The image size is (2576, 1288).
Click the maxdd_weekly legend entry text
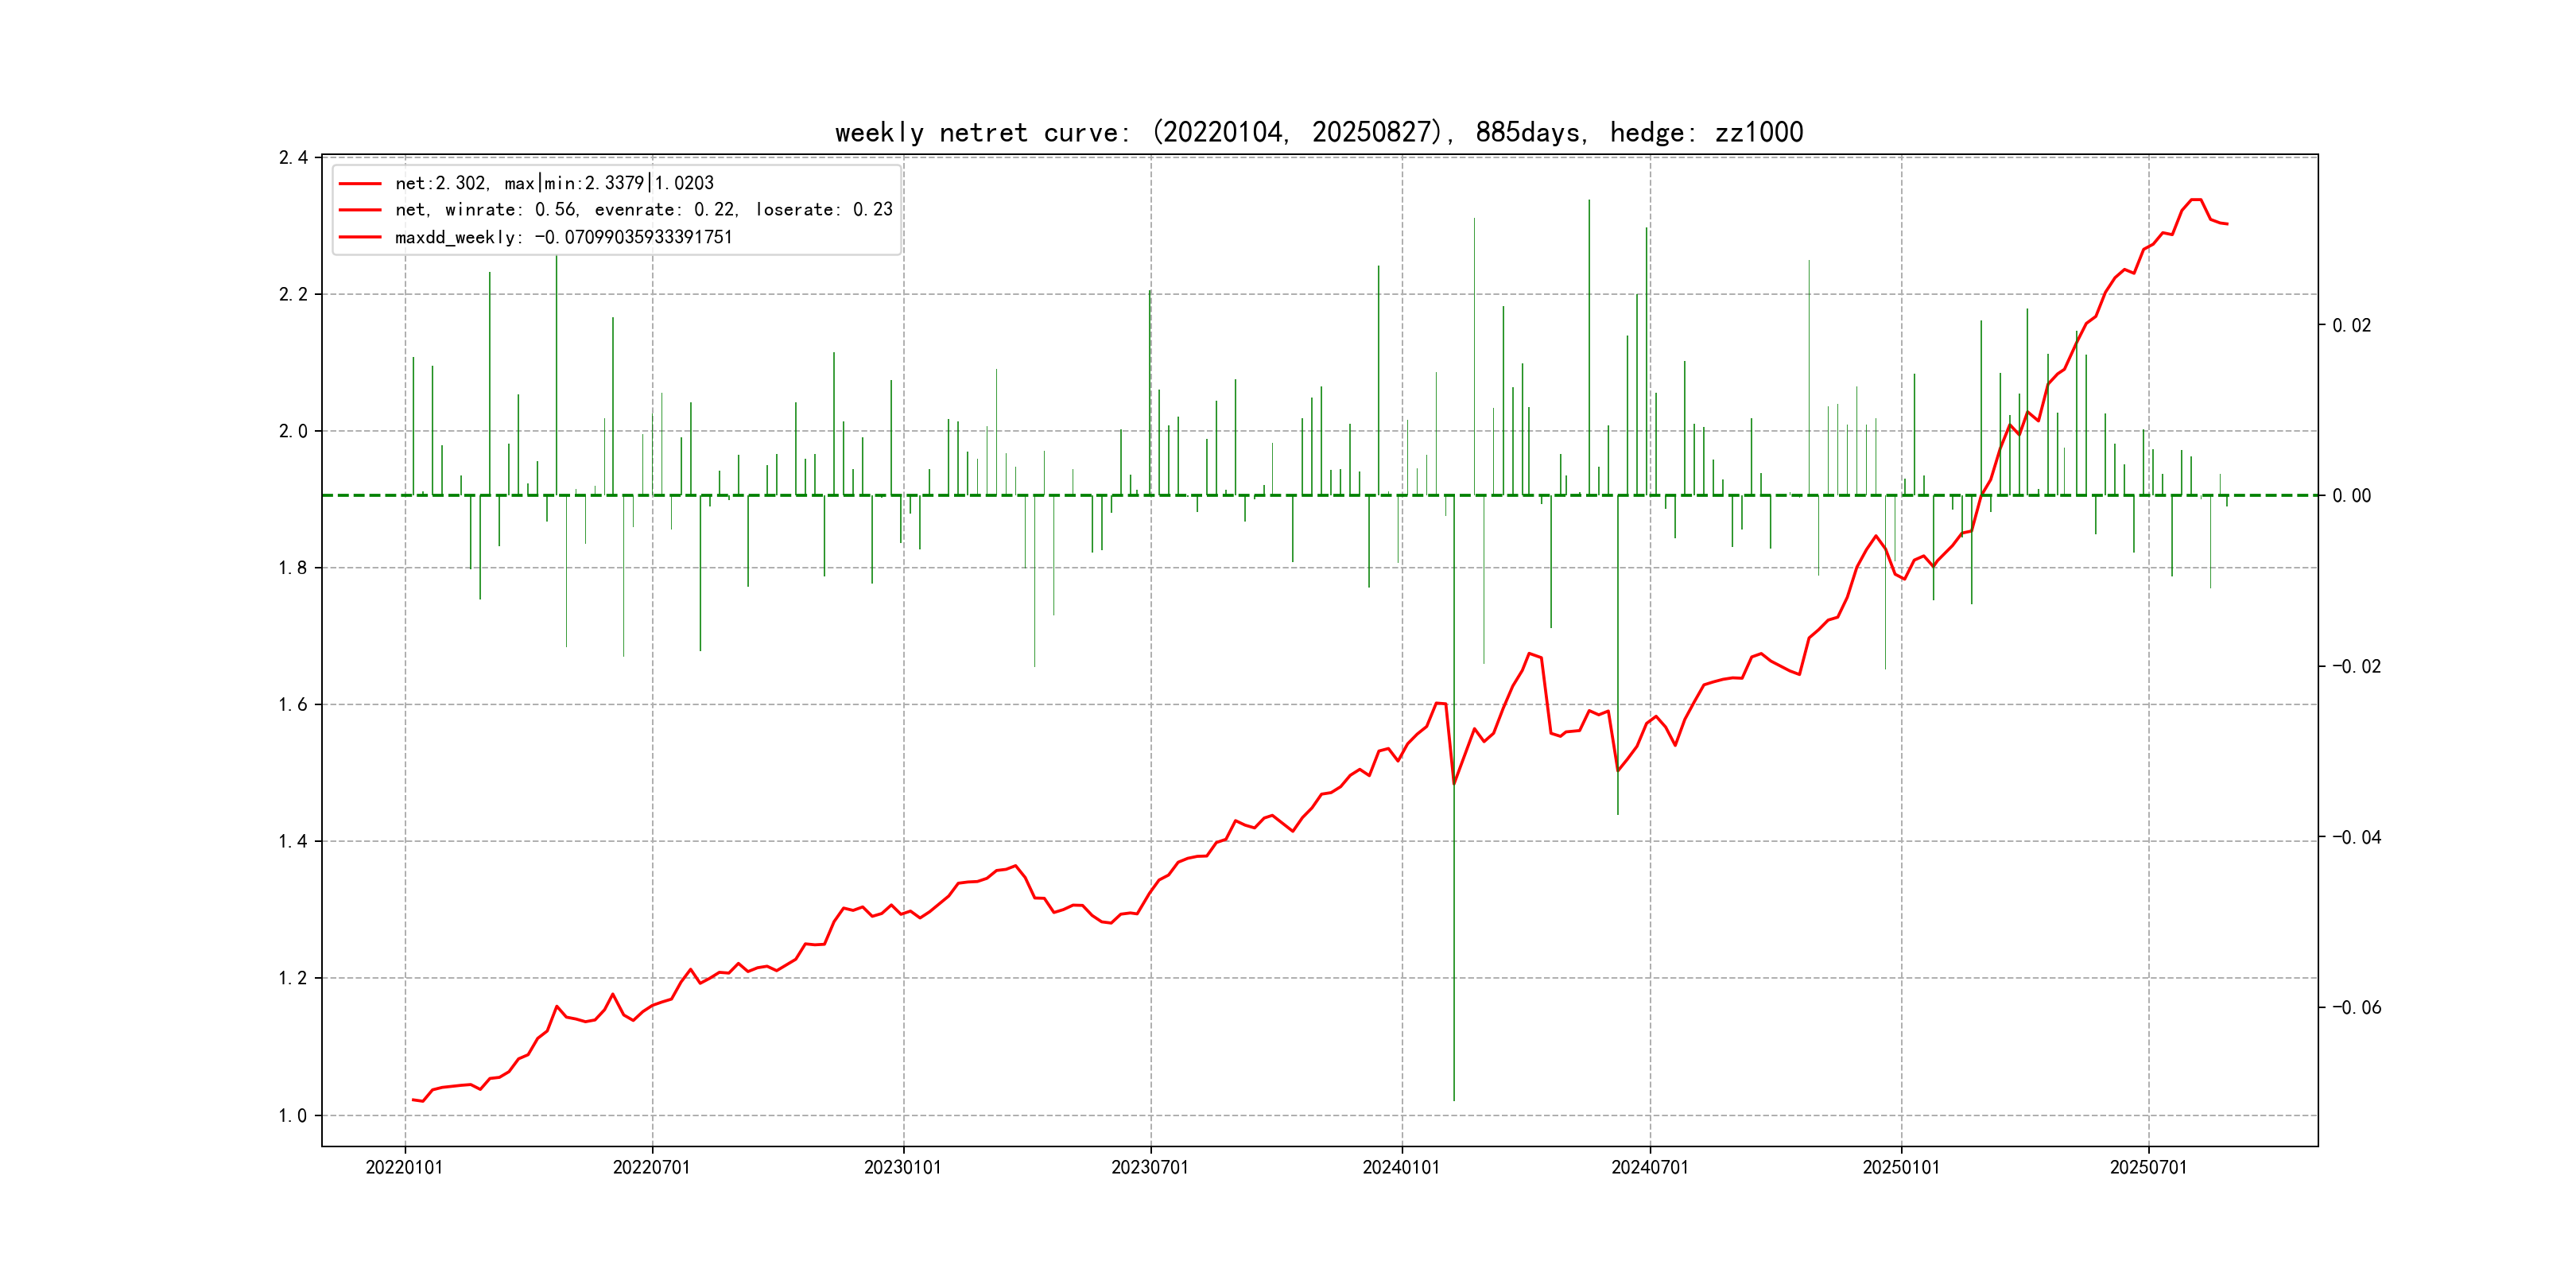[563, 237]
